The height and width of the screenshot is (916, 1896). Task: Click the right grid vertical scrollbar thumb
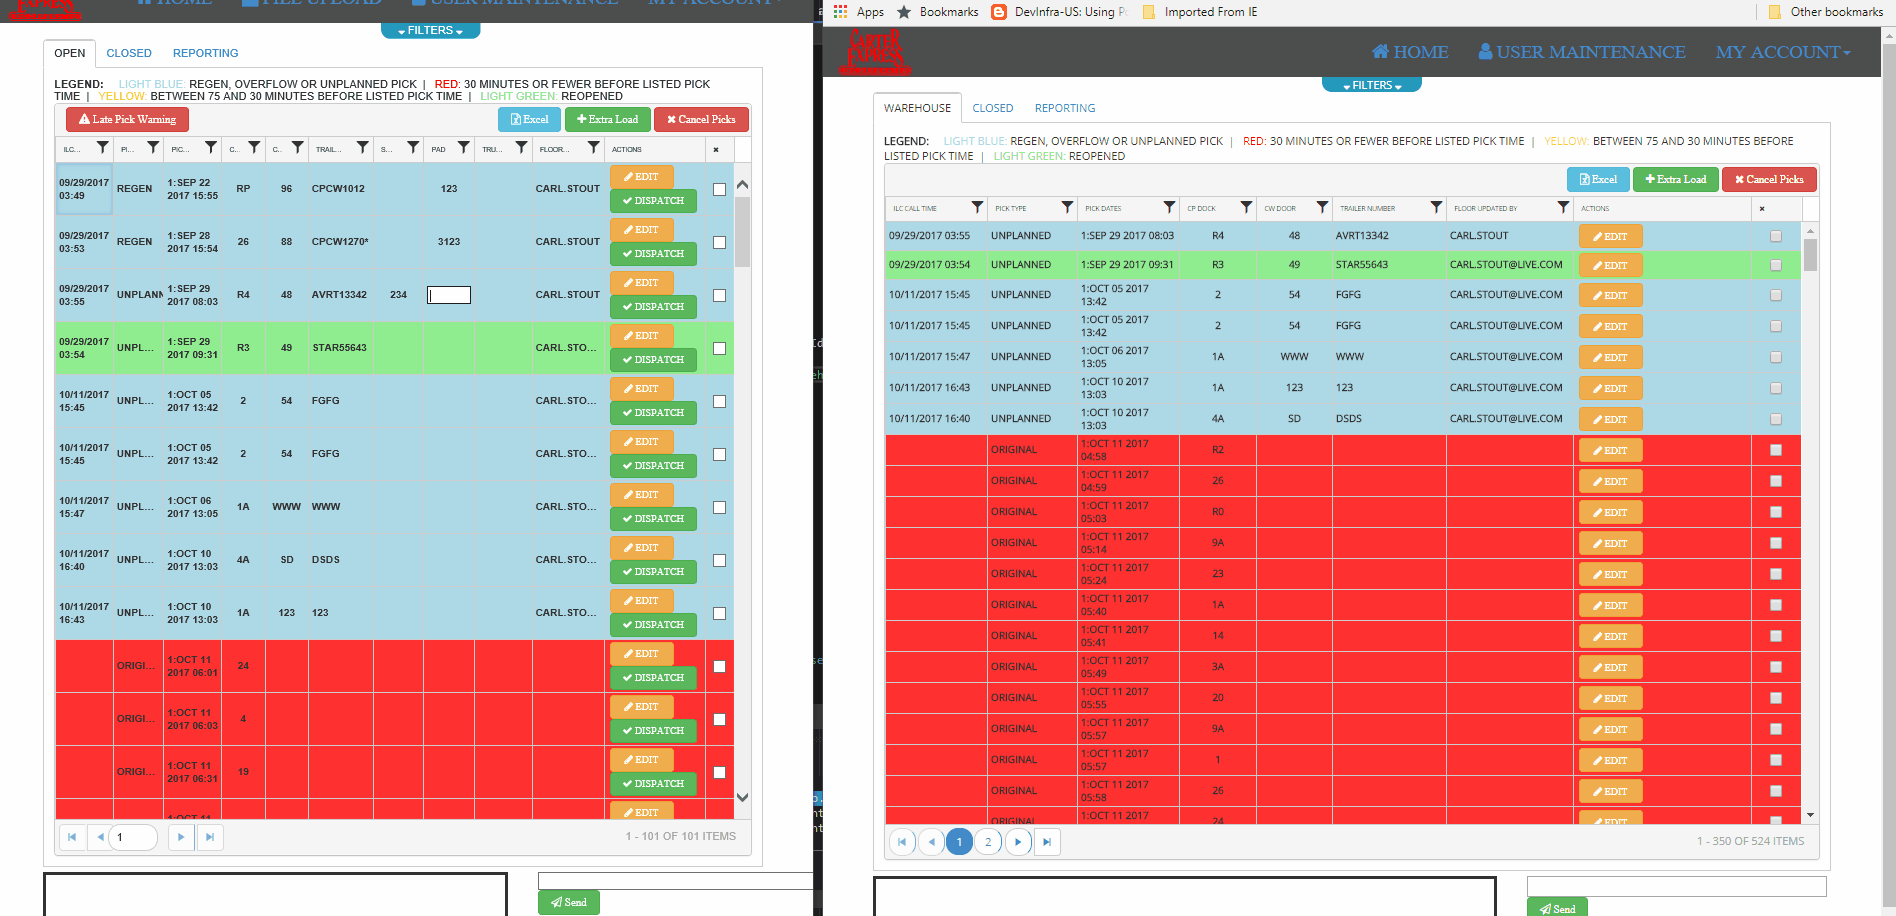click(x=1811, y=255)
